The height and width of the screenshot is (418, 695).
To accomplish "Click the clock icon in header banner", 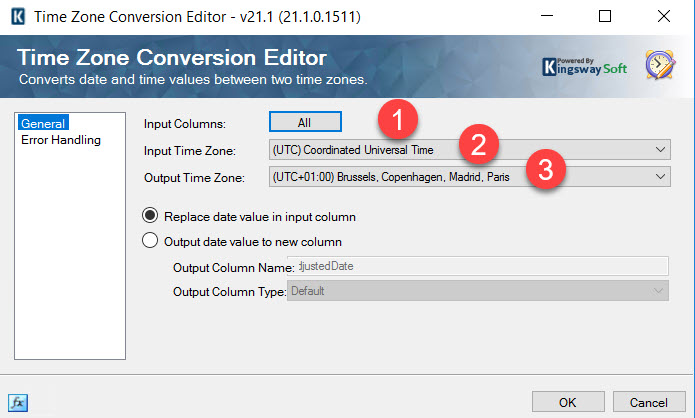I will [662, 64].
